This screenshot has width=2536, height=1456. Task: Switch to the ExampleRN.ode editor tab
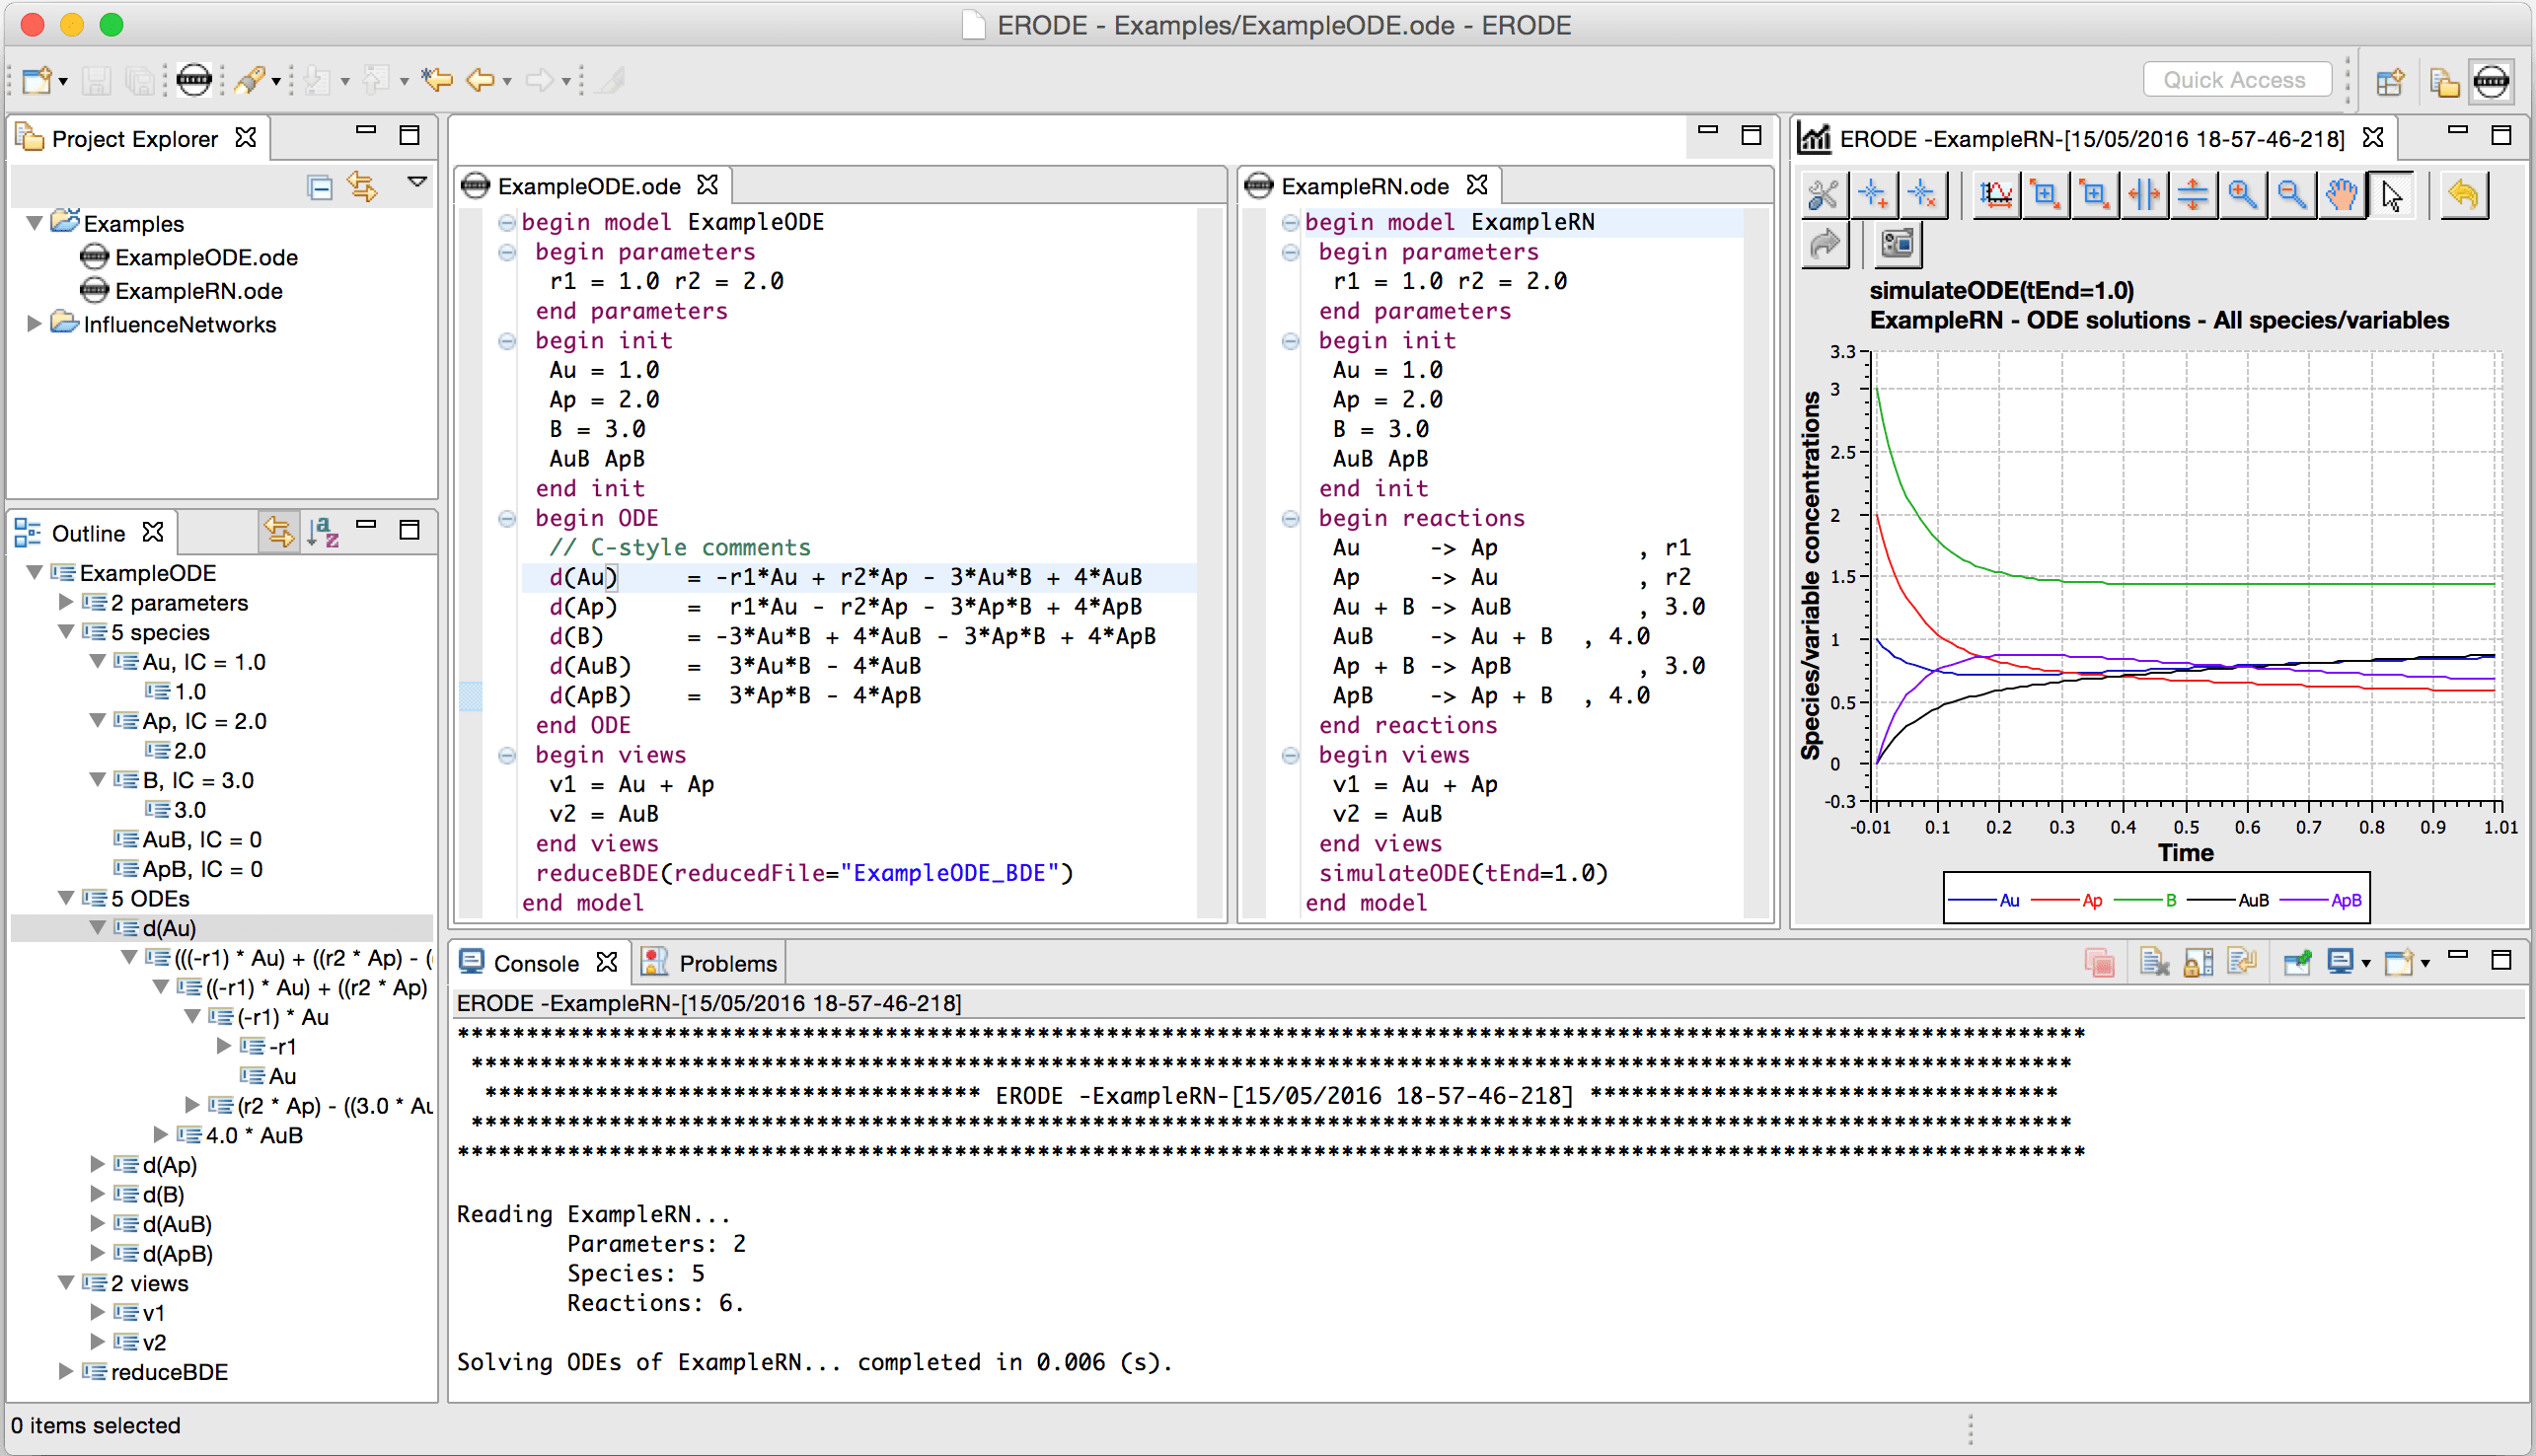1364,187
